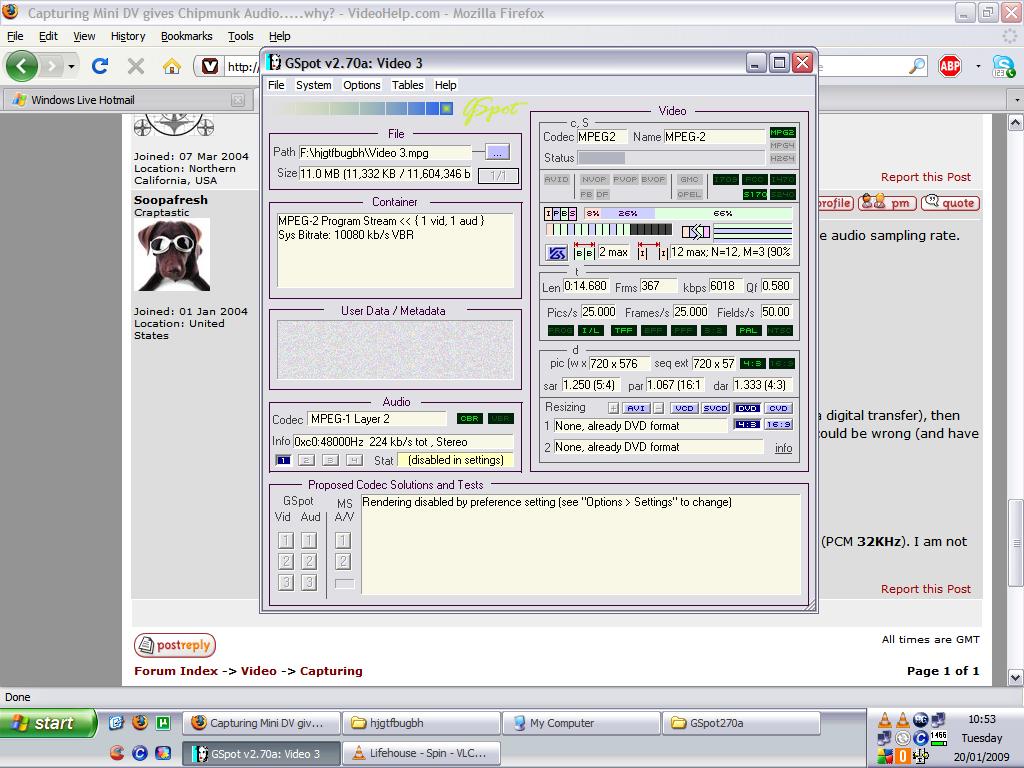The width and height of the screenshot is (1024, 768).
Task: Select audio stream 1 button
Action: coord(283,460)
